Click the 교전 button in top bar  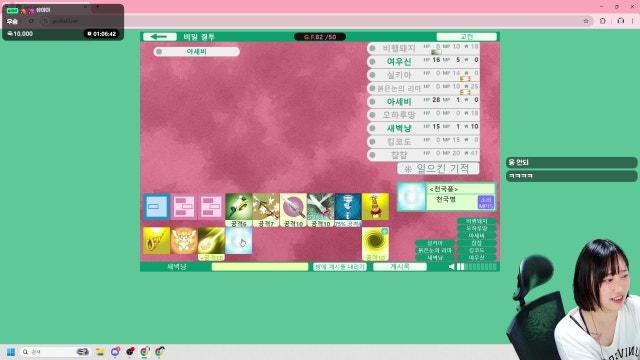pyautogui.click(x=467, y=37)
